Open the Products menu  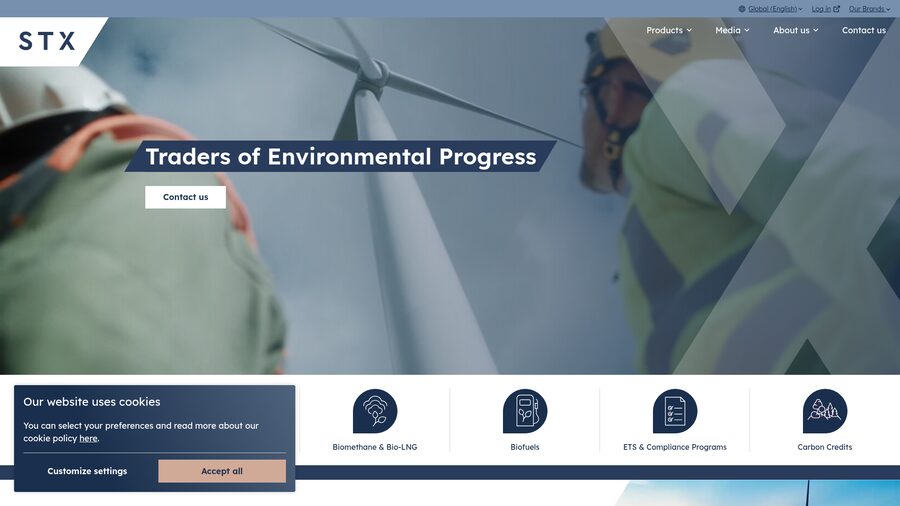pos(669,30)
